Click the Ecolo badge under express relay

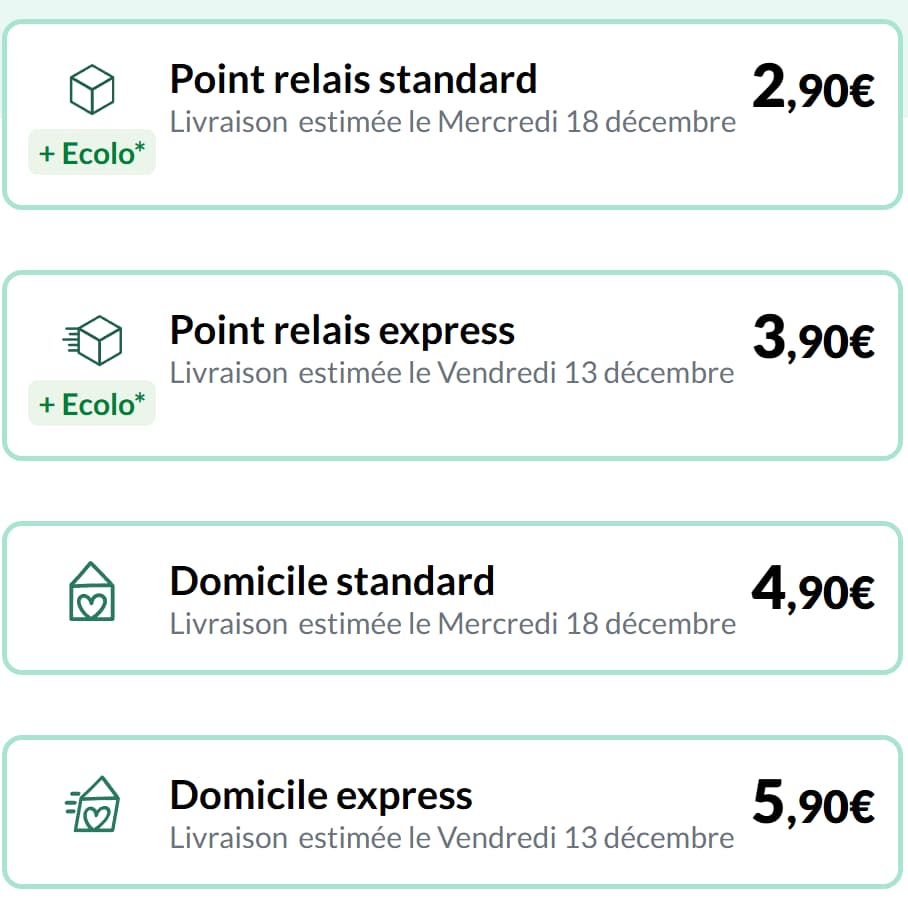(92, 405)
